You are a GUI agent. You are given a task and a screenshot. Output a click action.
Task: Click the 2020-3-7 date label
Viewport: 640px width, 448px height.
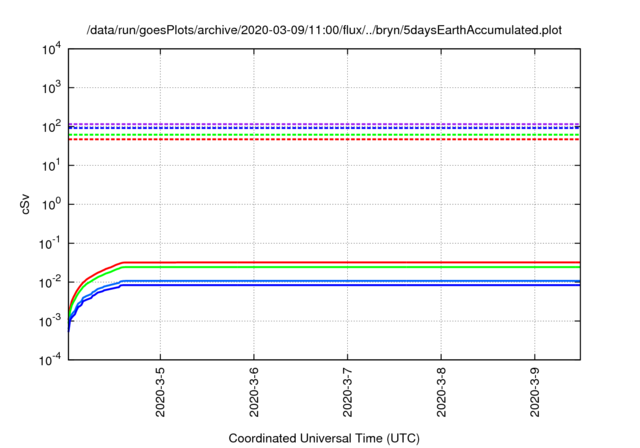(347, 392)
